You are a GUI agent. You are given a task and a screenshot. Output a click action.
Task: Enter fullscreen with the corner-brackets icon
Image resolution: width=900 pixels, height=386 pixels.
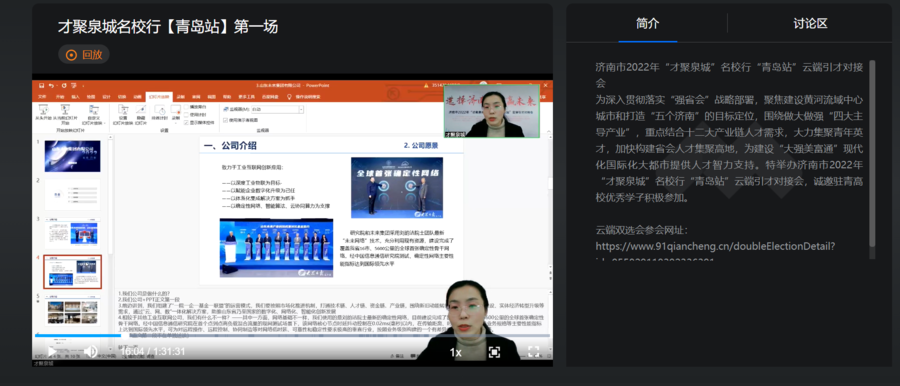point(533,352)
